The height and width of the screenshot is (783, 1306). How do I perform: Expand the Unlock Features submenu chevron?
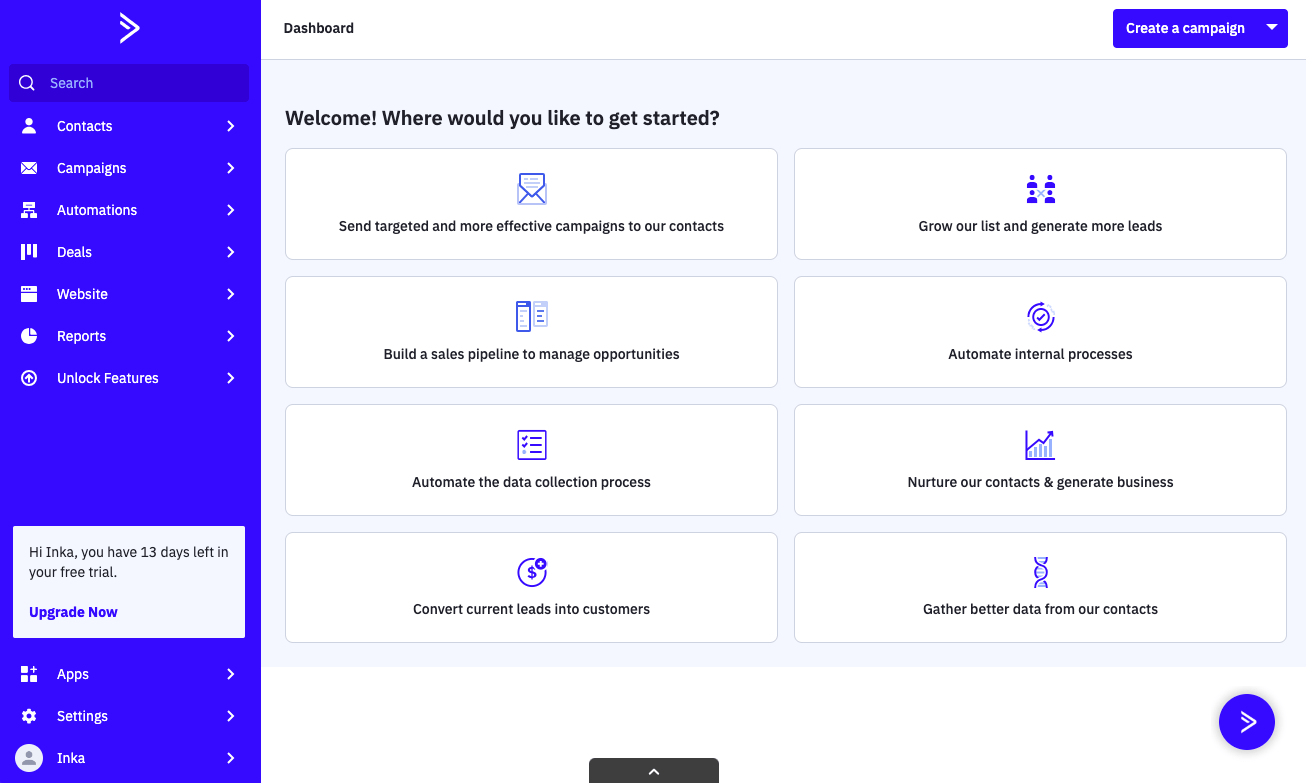(231, 378)
